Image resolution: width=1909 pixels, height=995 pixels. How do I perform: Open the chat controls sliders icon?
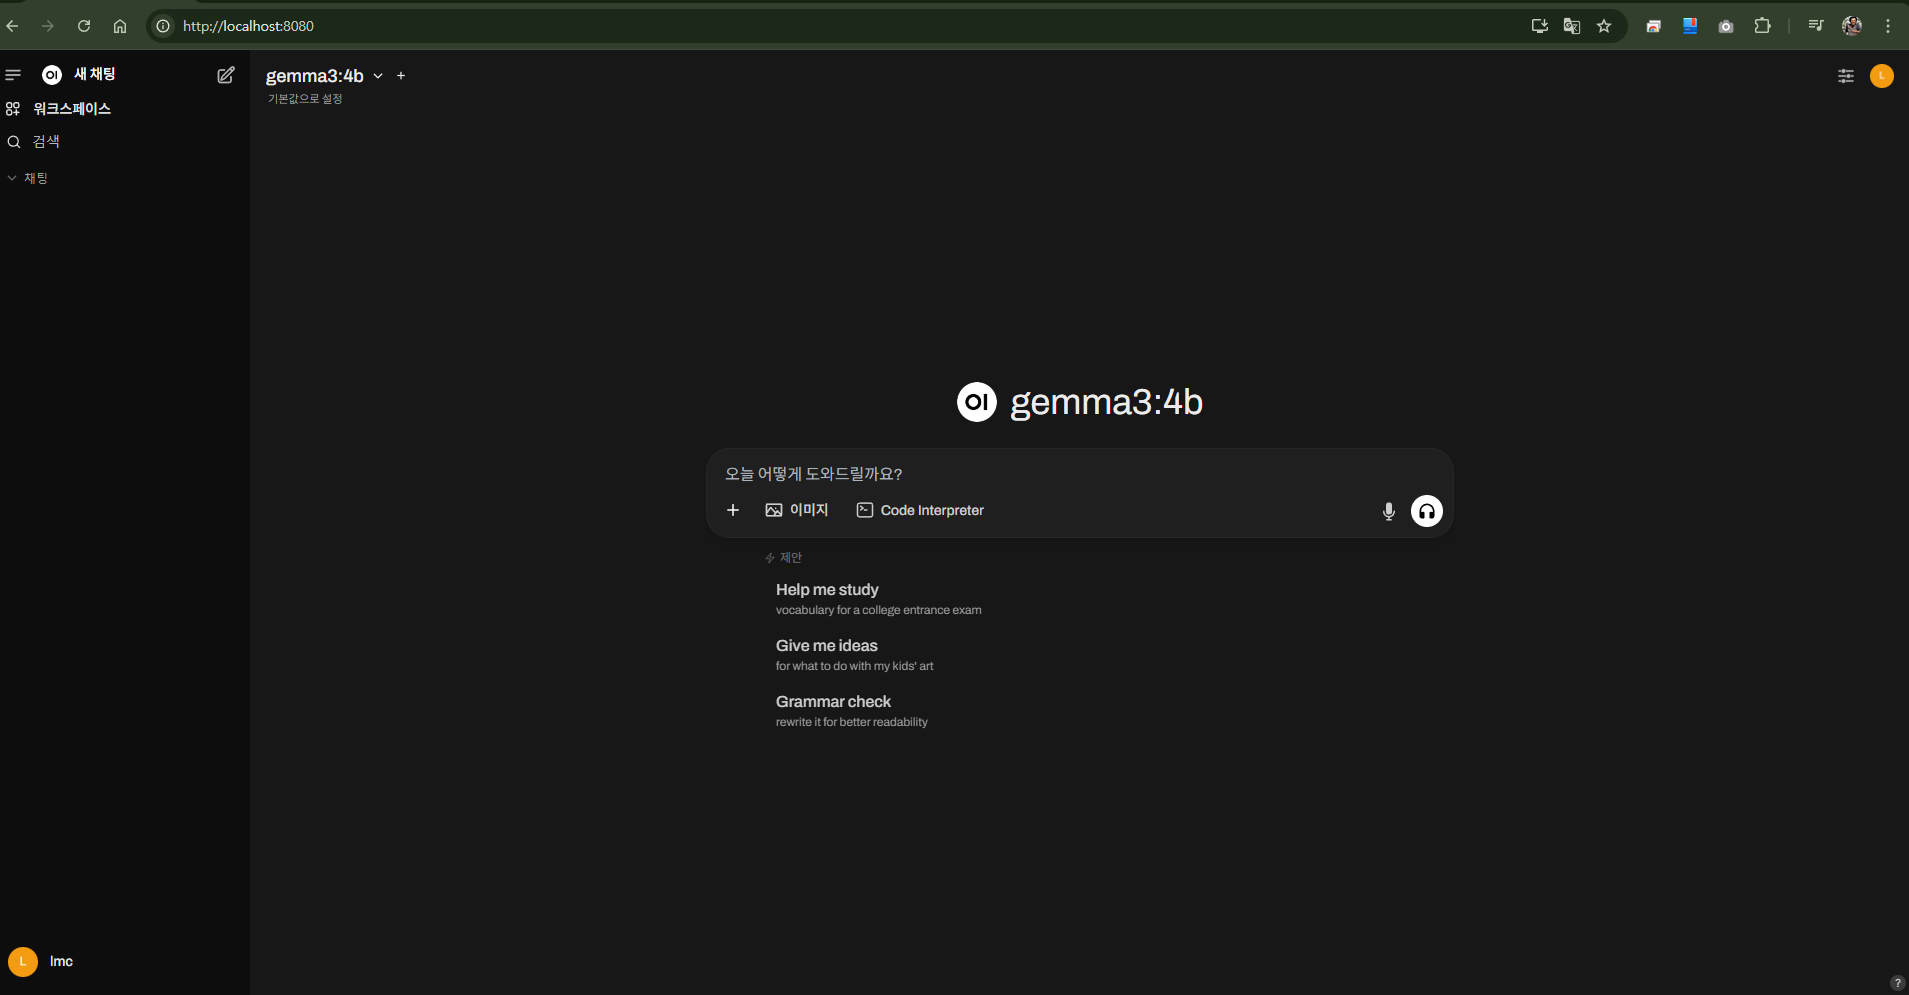1846,76
